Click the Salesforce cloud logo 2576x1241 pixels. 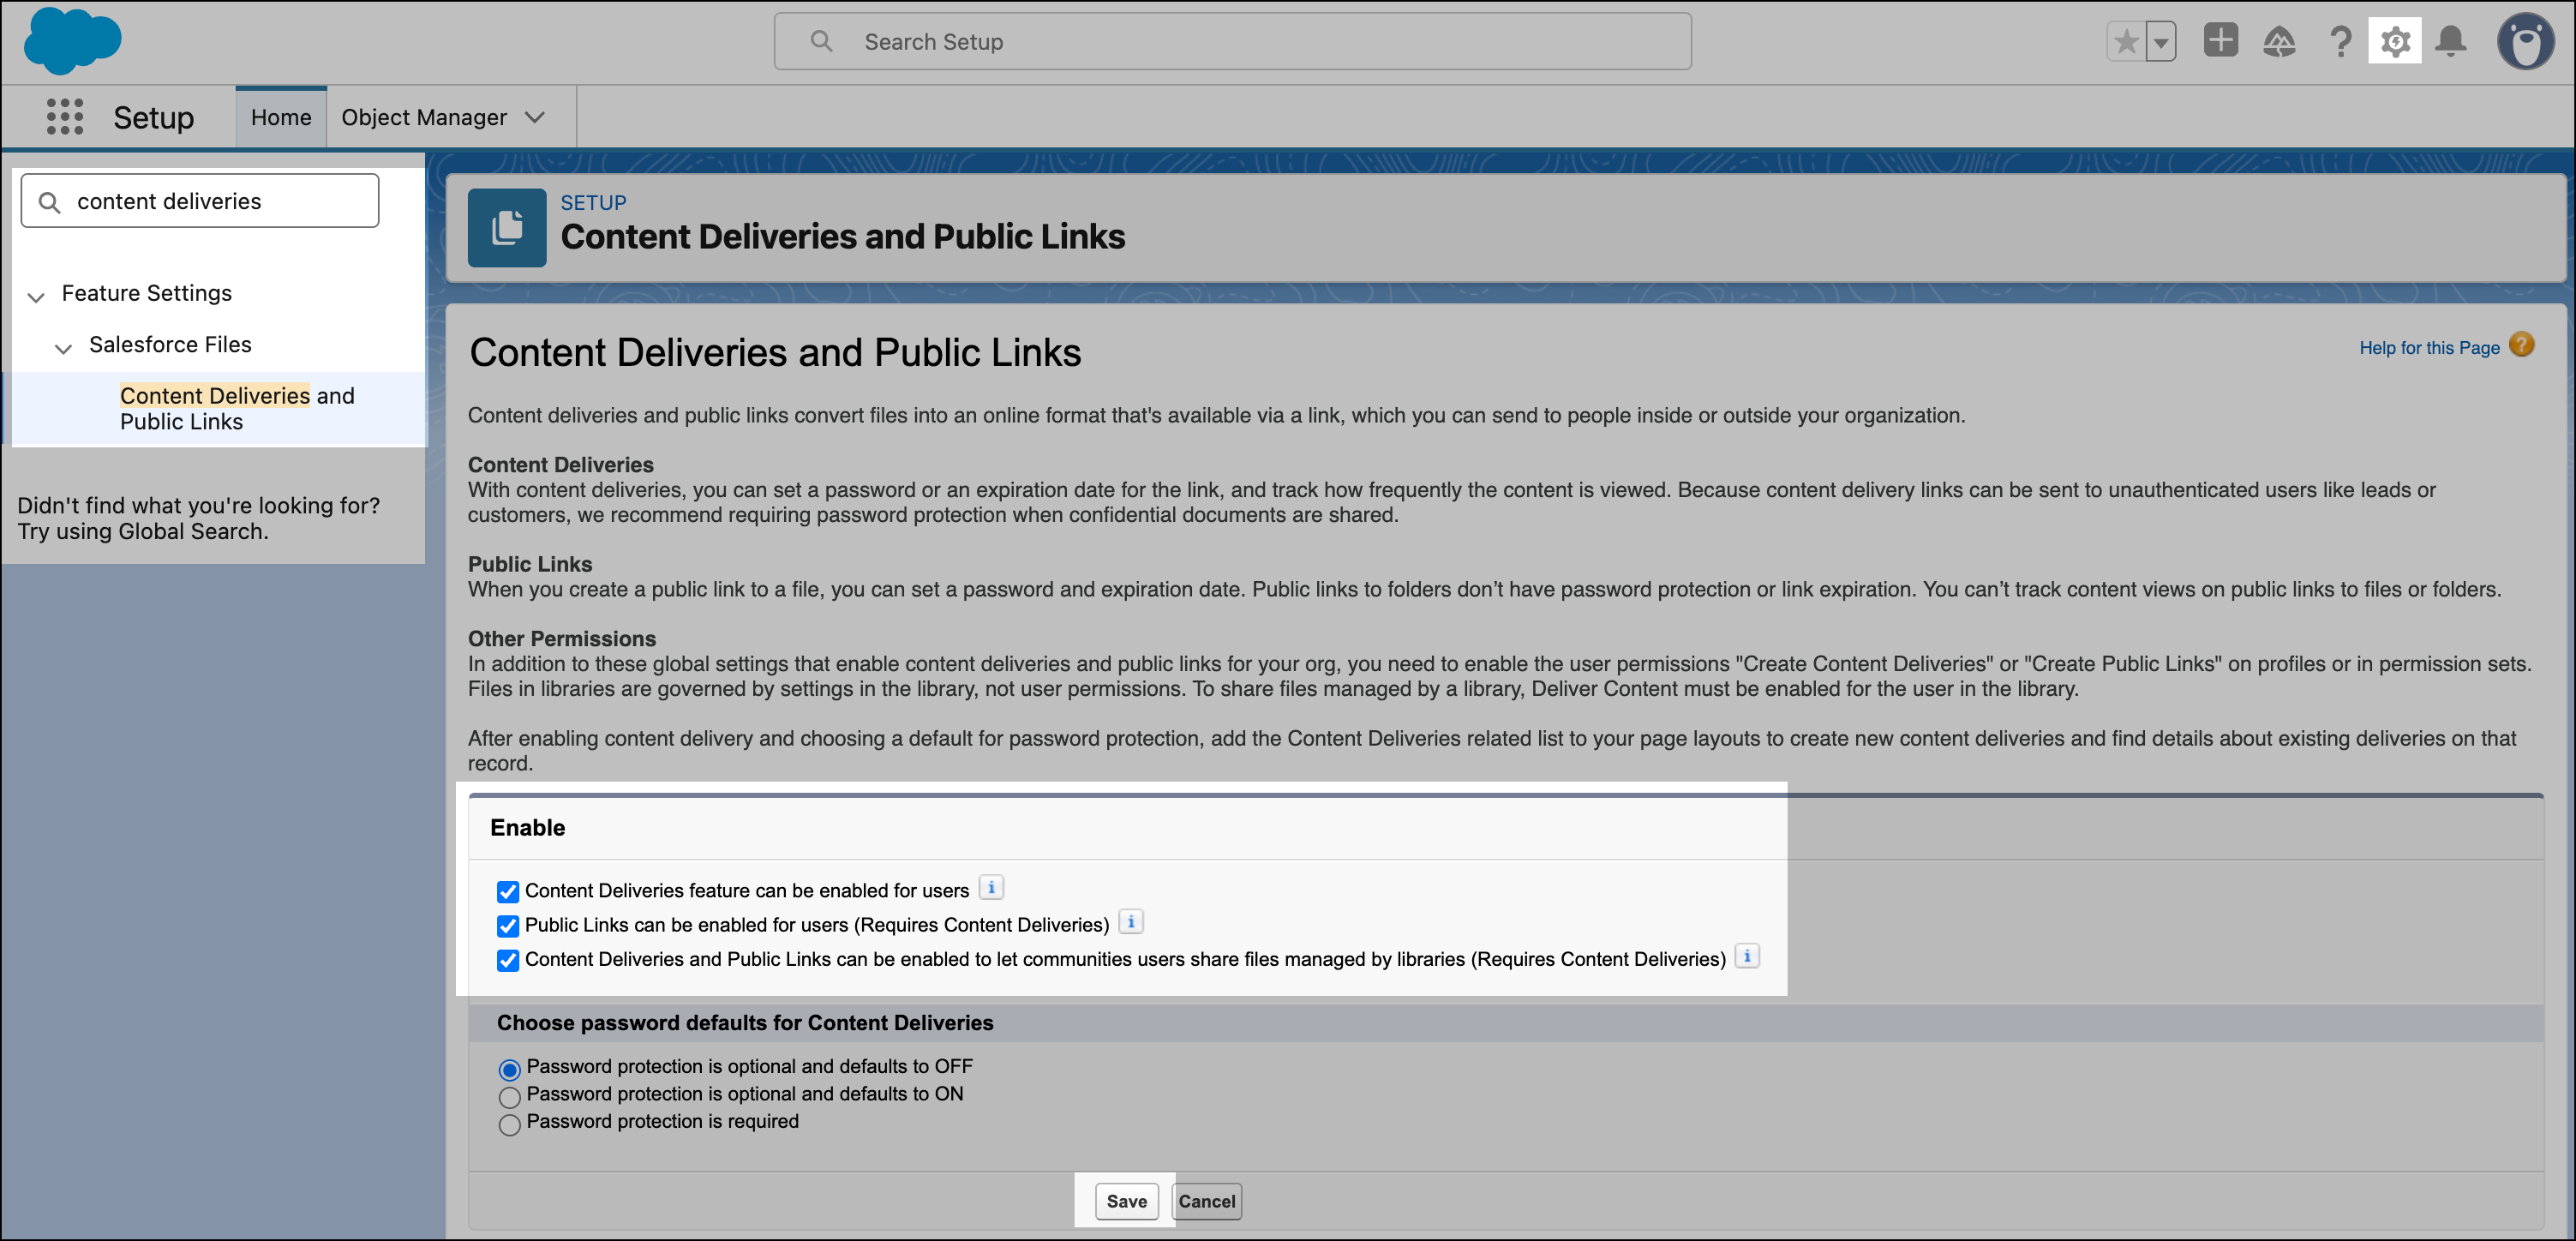tap(72, 41)
